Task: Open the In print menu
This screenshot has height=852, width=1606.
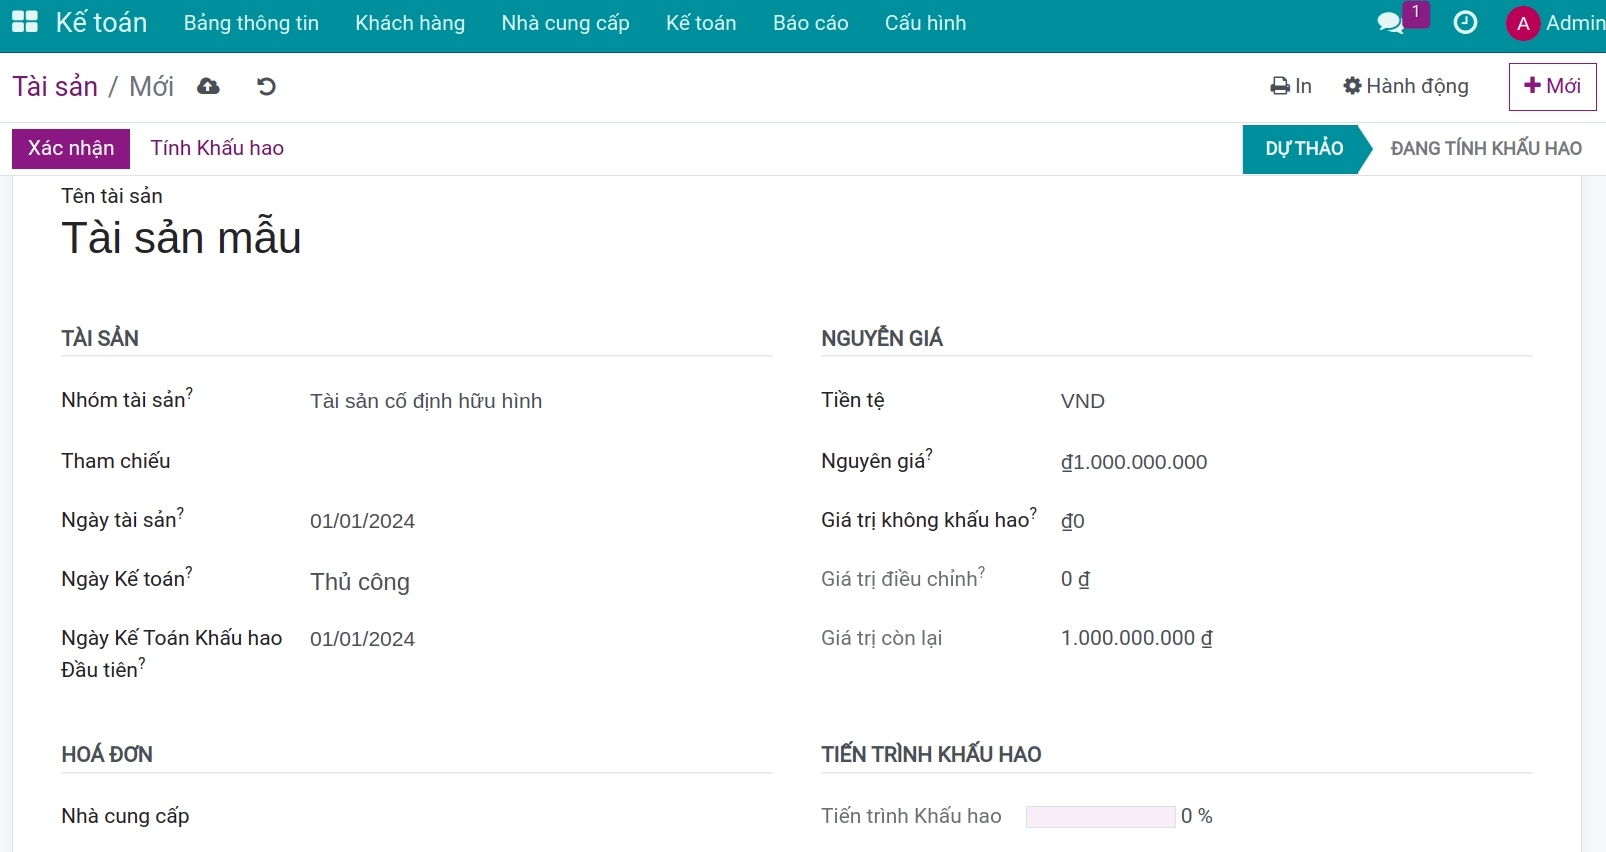Action: [x=1291, y=86]
